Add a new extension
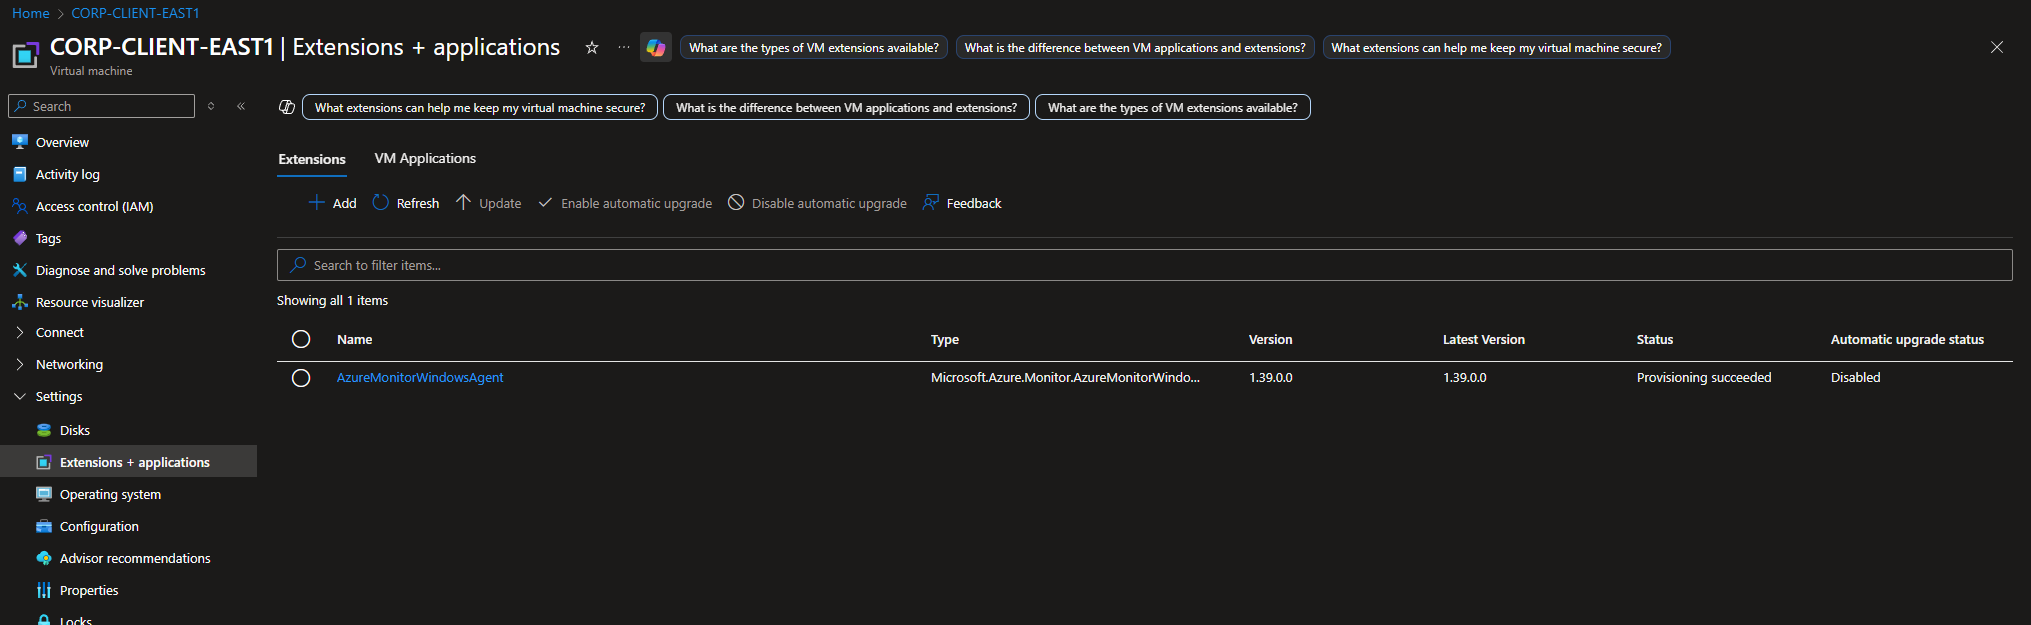Image resolution: width=2031 pixels, height=625 pixels. point(333,203)
